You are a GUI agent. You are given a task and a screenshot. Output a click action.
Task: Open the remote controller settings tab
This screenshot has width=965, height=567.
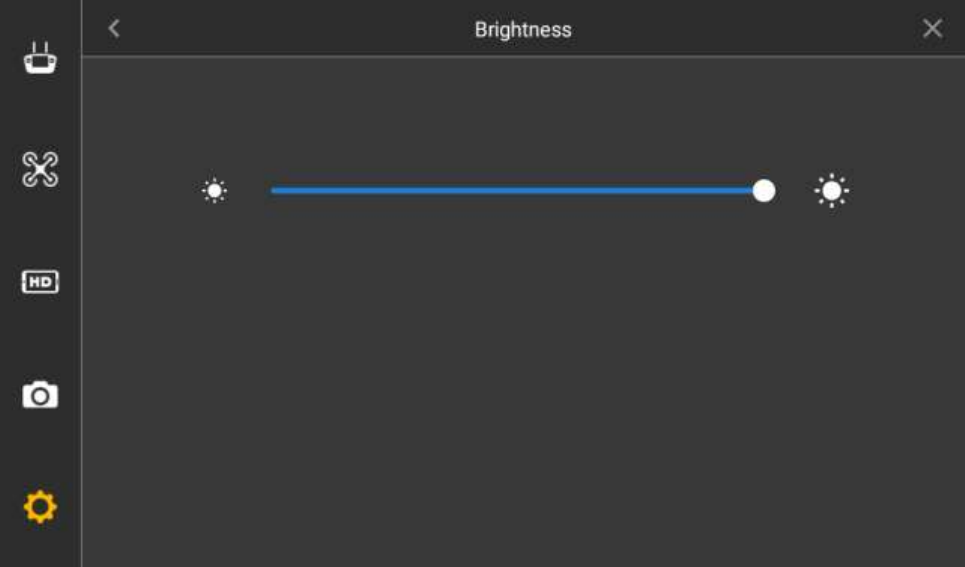(x=40, y=58)
